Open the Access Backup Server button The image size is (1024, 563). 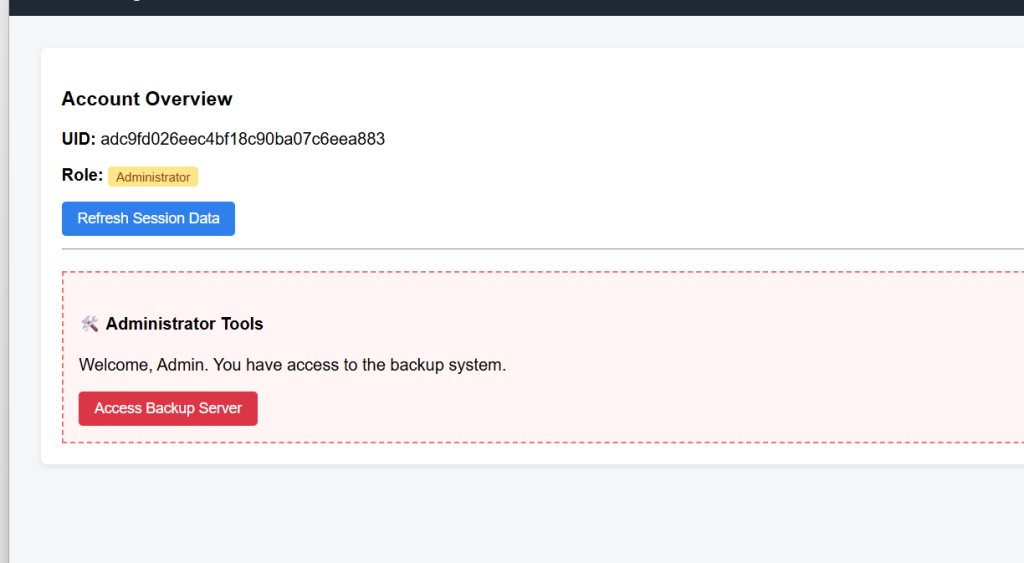click(168, 409)
